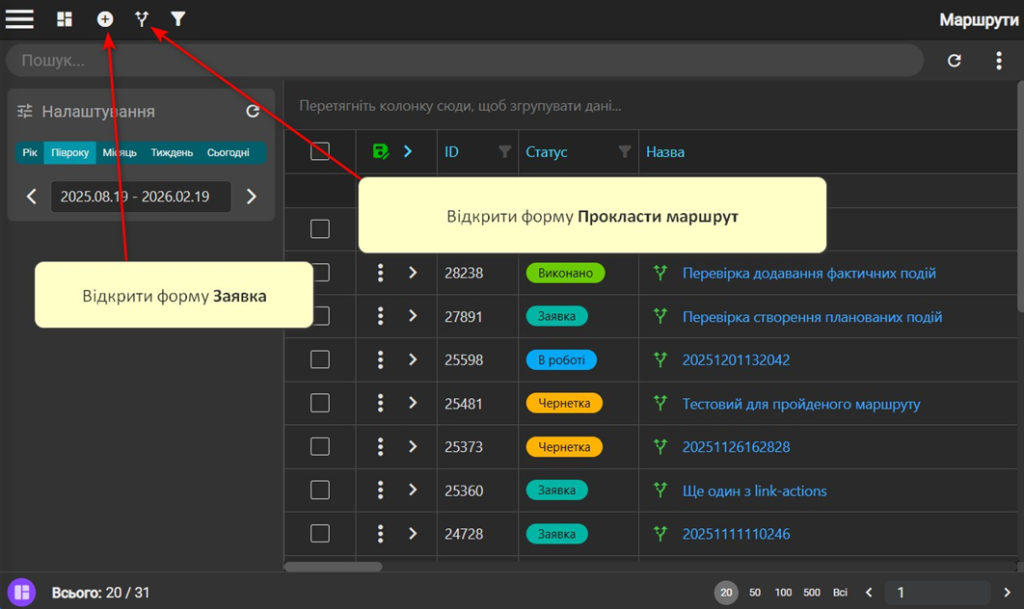Select the checkbox for row 25481

(319, 403)
